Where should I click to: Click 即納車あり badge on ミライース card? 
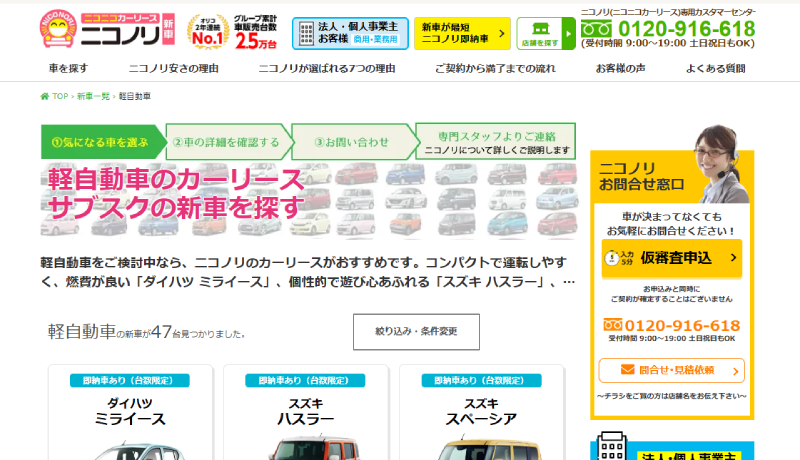130,380
